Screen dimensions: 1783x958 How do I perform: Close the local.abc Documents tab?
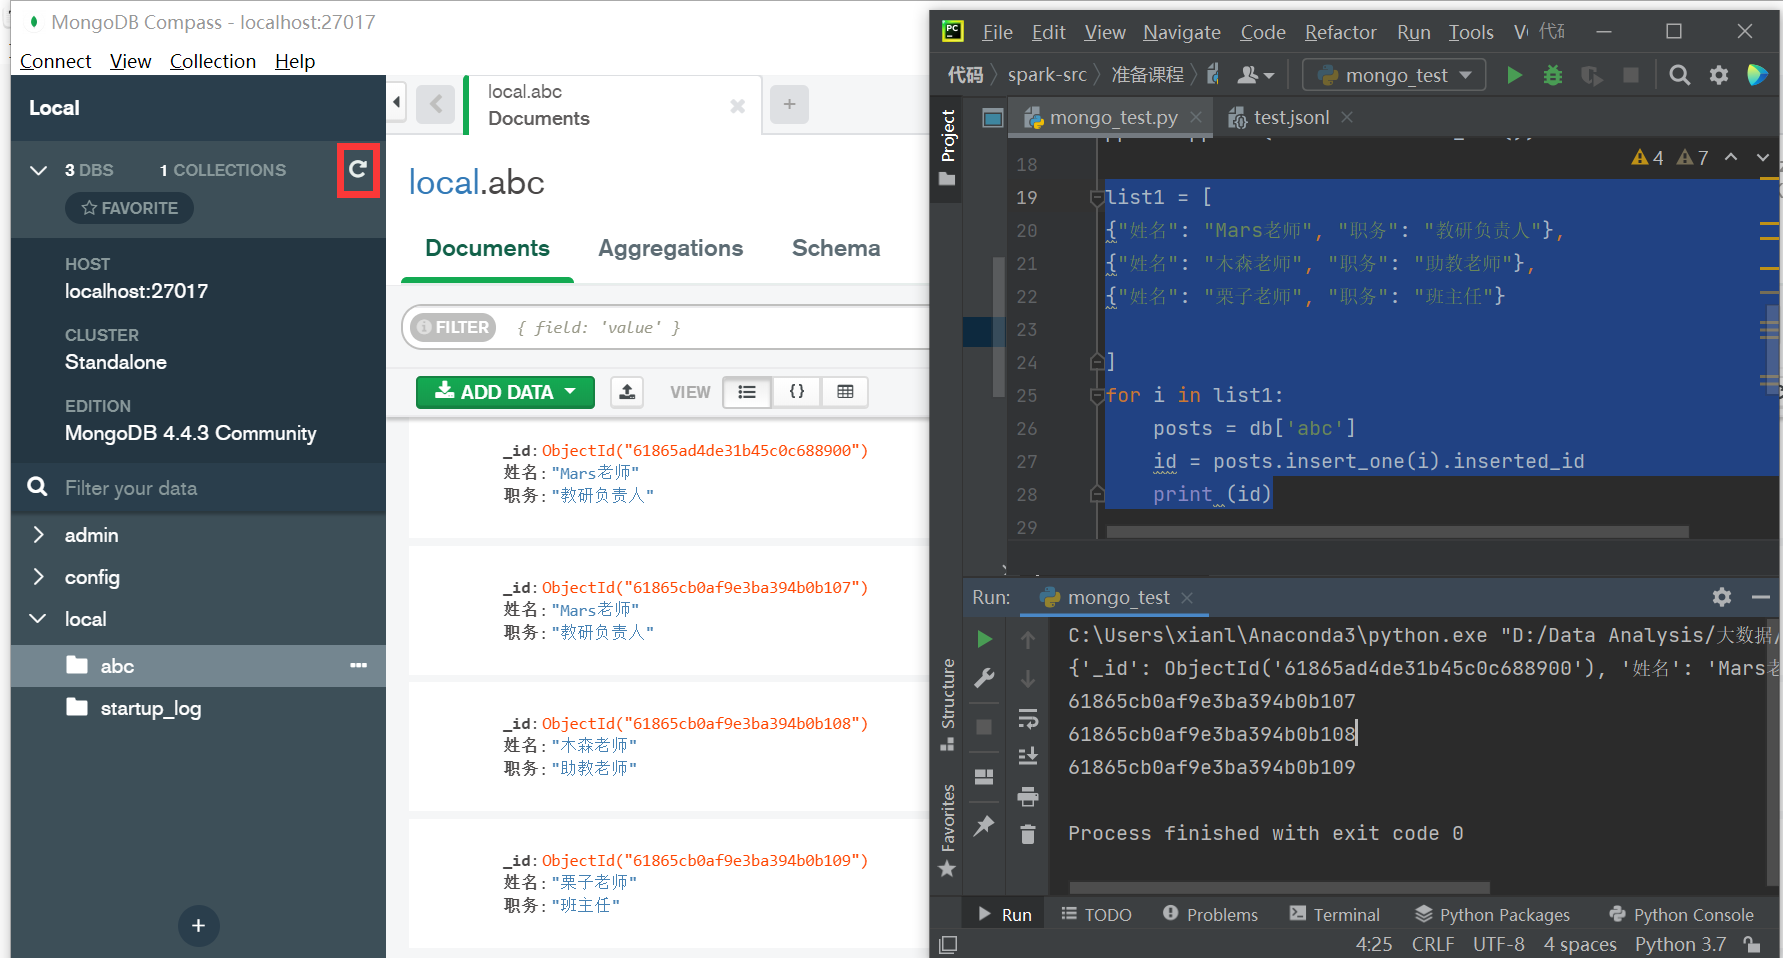(738, 105)
